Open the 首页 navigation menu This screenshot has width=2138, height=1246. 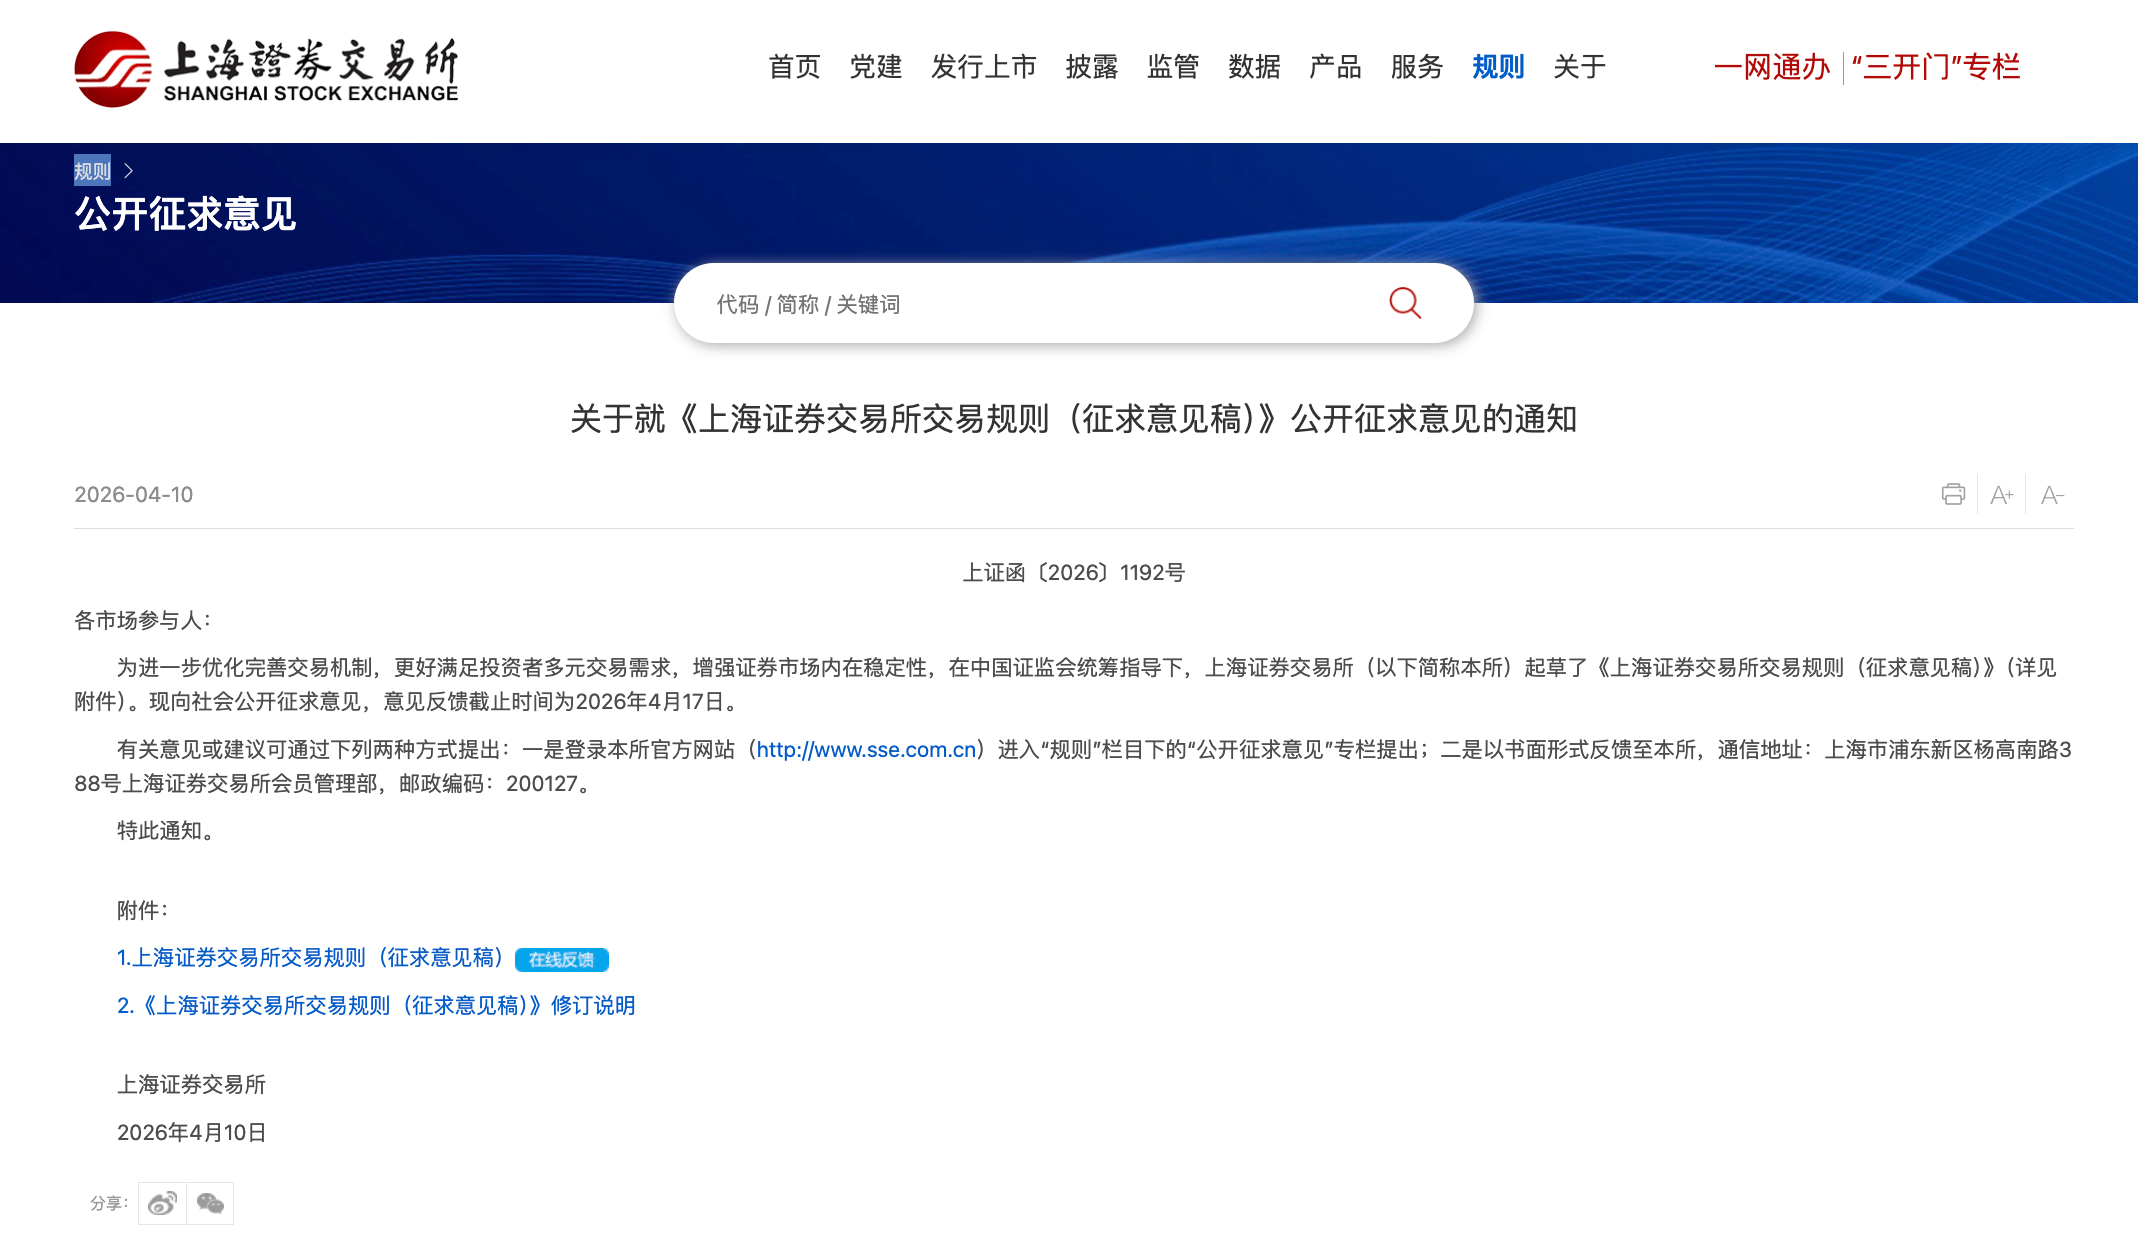pos(794,67)
